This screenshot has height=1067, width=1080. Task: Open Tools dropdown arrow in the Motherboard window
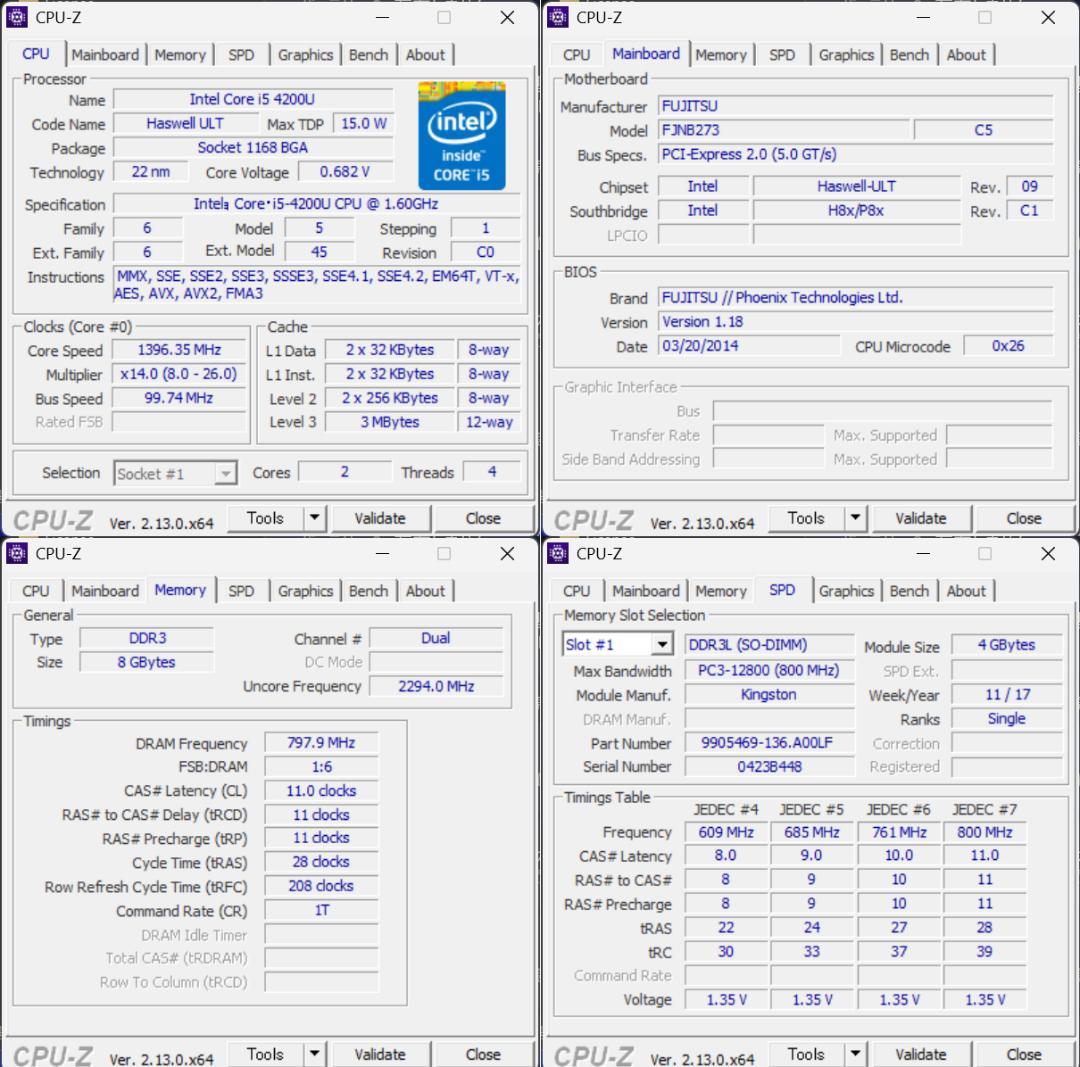pyautogui.click(x=855, y=517)
